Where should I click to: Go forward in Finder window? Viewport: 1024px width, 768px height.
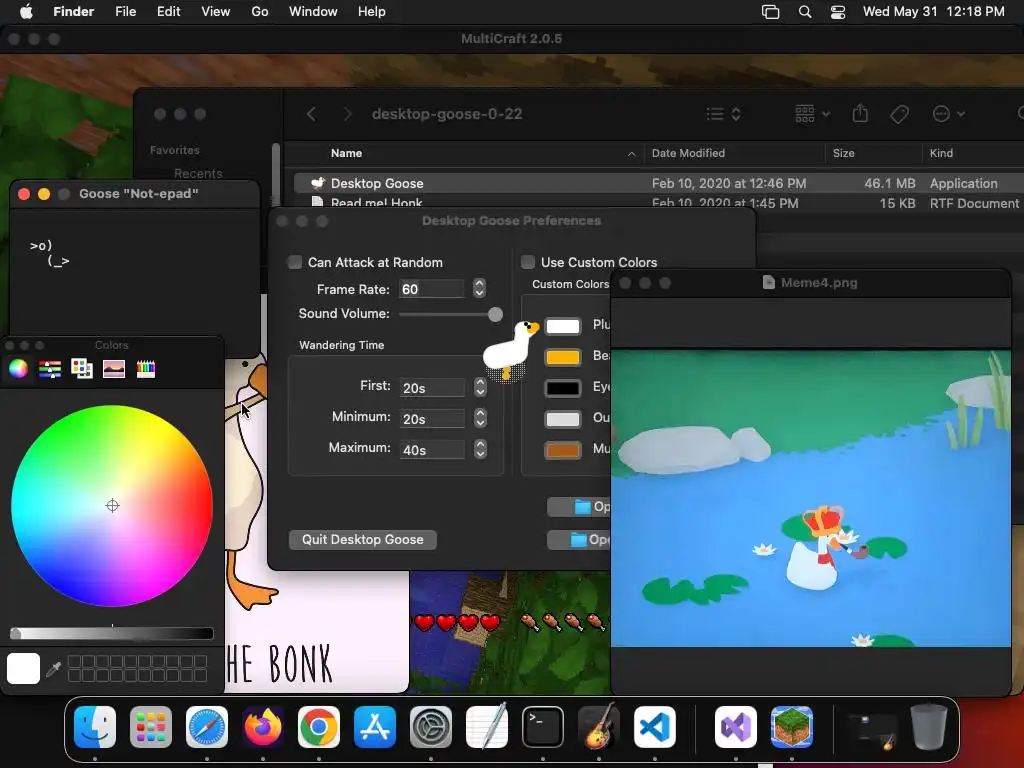[x=347, y=114]
